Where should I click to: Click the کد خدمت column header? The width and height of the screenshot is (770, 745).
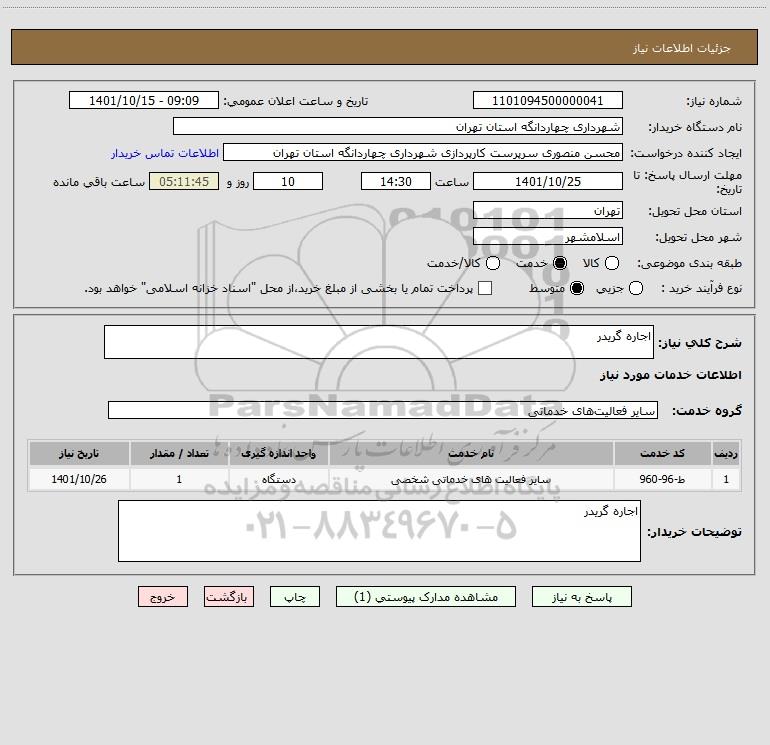tap(662, 453)
